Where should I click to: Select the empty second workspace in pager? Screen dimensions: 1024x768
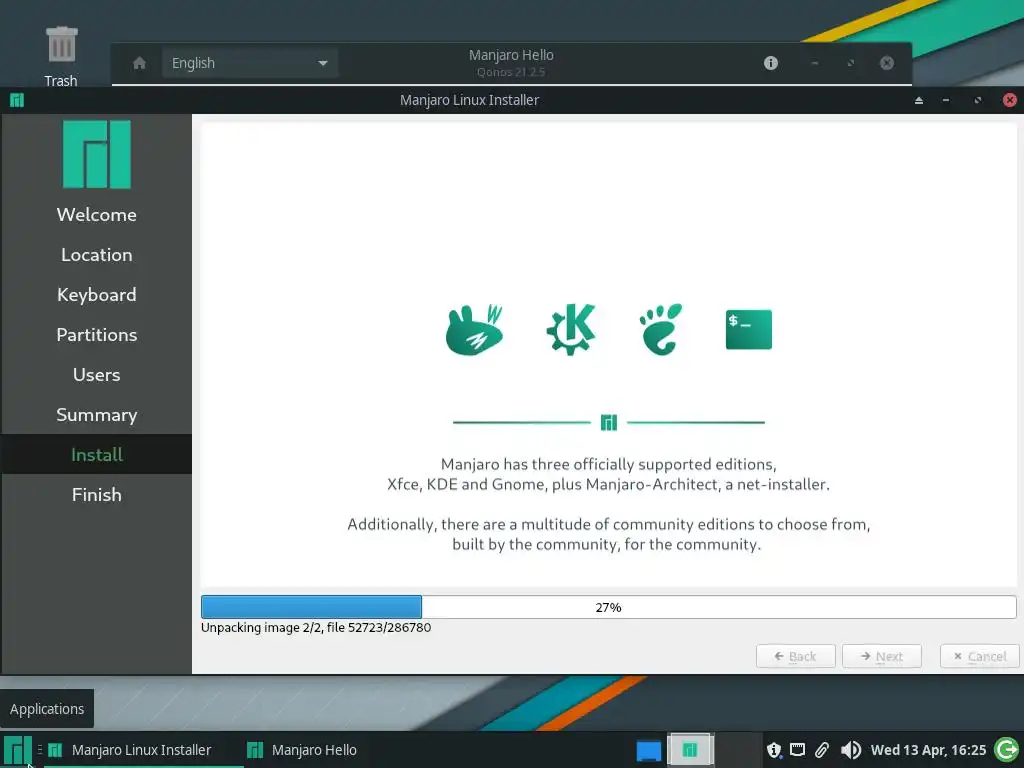(x=738, y=750)
